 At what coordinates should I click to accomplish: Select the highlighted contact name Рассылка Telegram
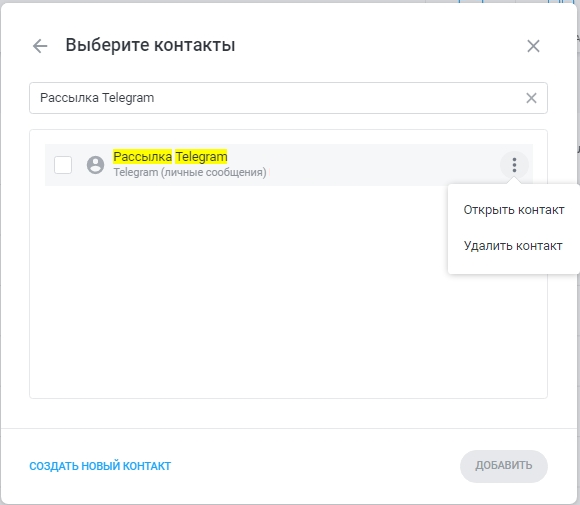[x=170, y=156]
